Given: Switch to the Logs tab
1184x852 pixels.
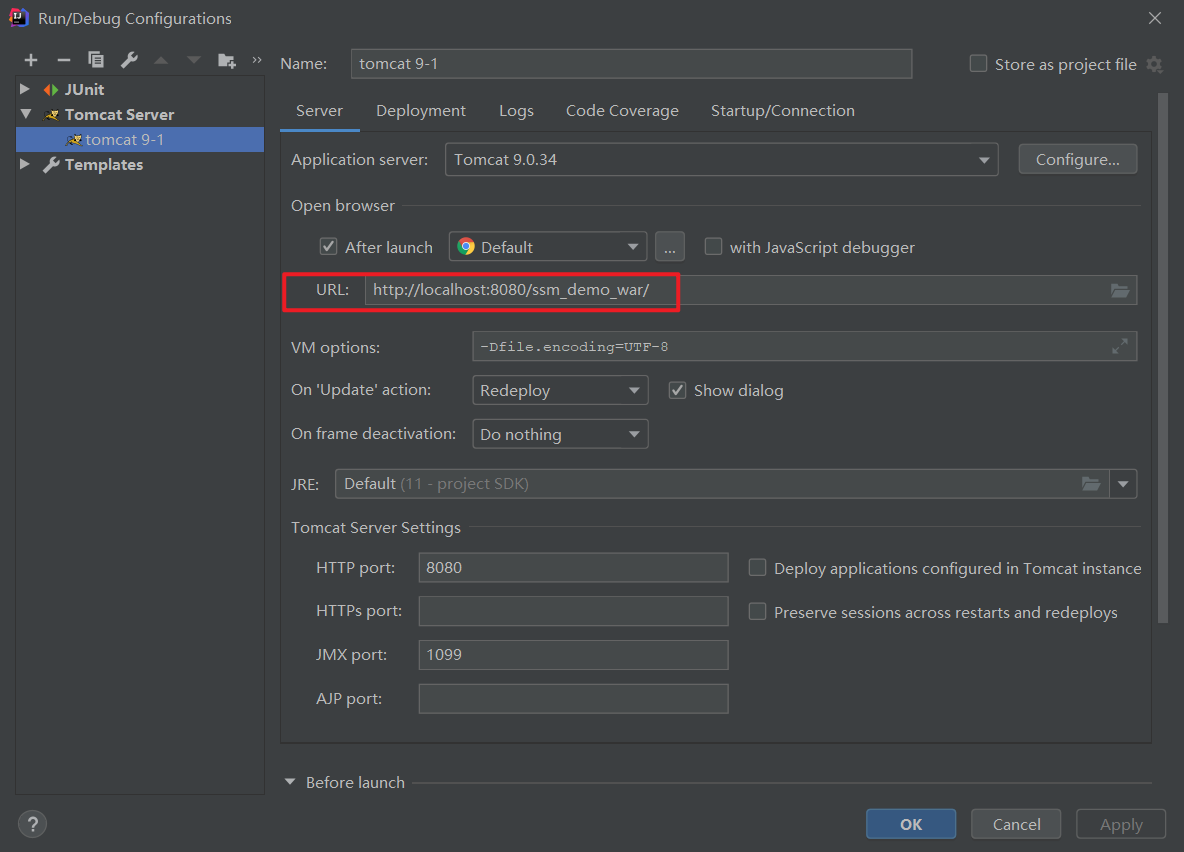Looking at the screenshot, I should click(x=516, y=111).
